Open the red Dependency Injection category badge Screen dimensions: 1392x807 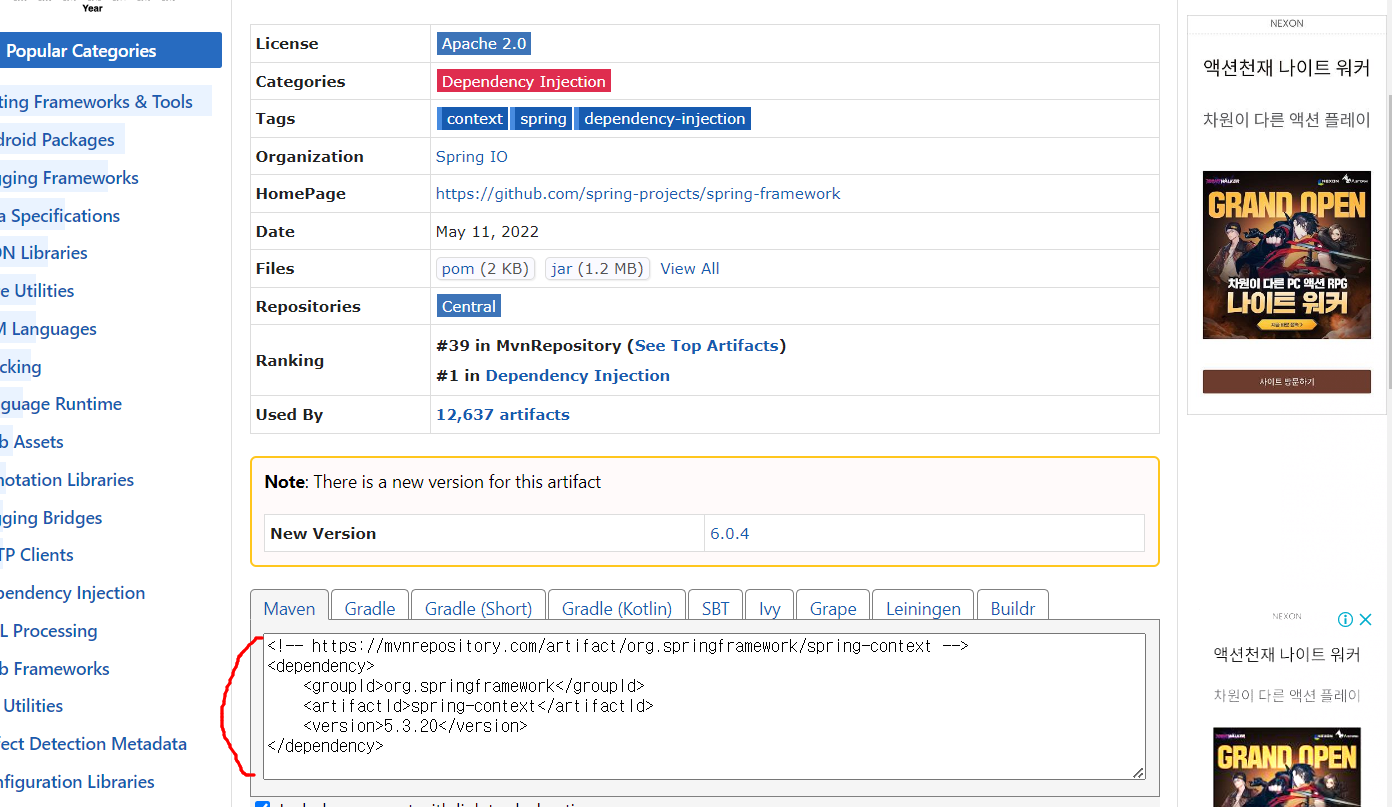pyautogui.click(x=523, y=82)
